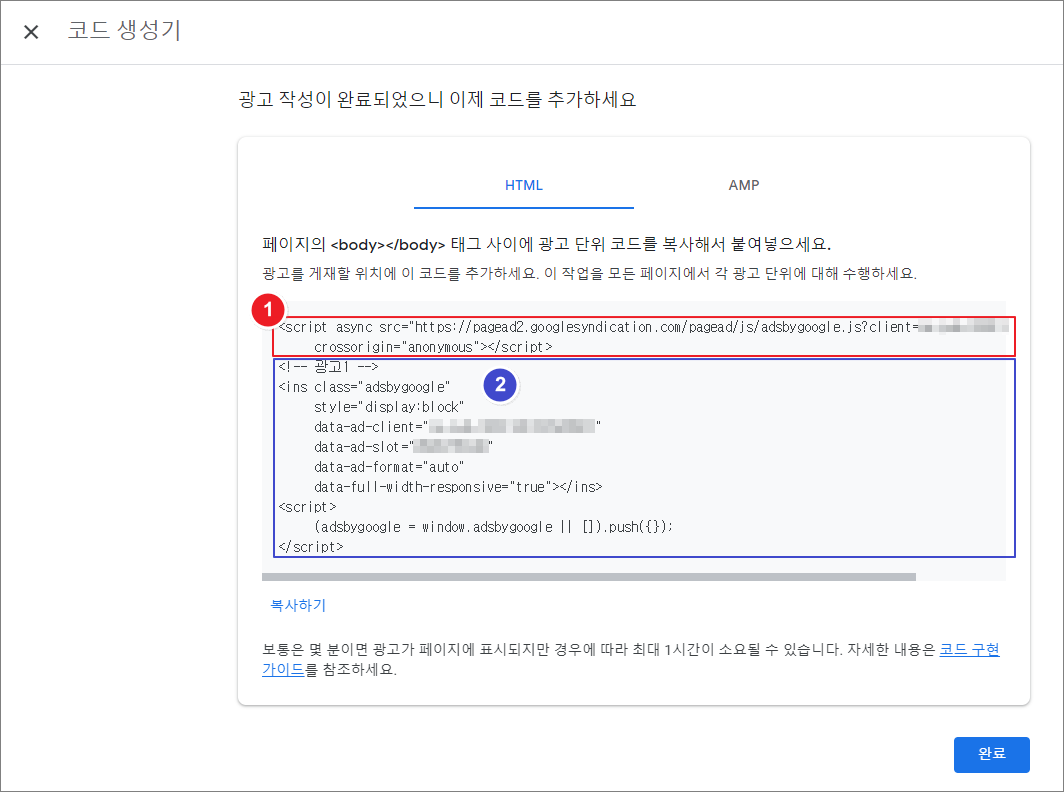The width and height of the screenshot is (1064, 792).
Task: Click the opening <script> tag line
Action: (x=307, y=507)
